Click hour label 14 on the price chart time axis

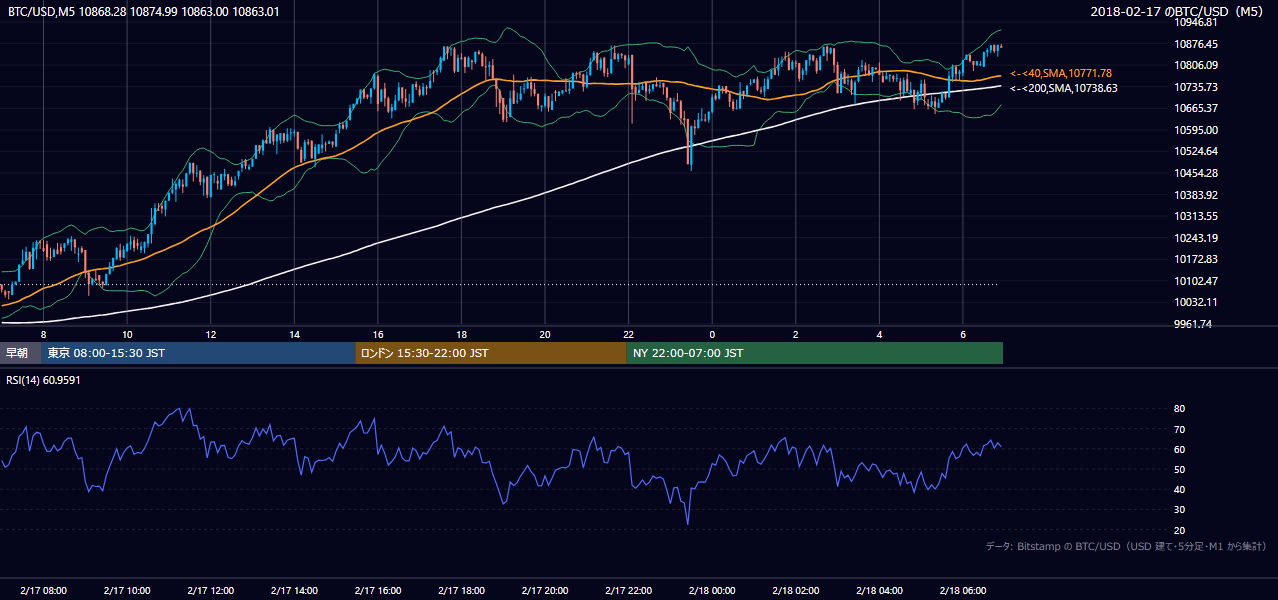294,334
